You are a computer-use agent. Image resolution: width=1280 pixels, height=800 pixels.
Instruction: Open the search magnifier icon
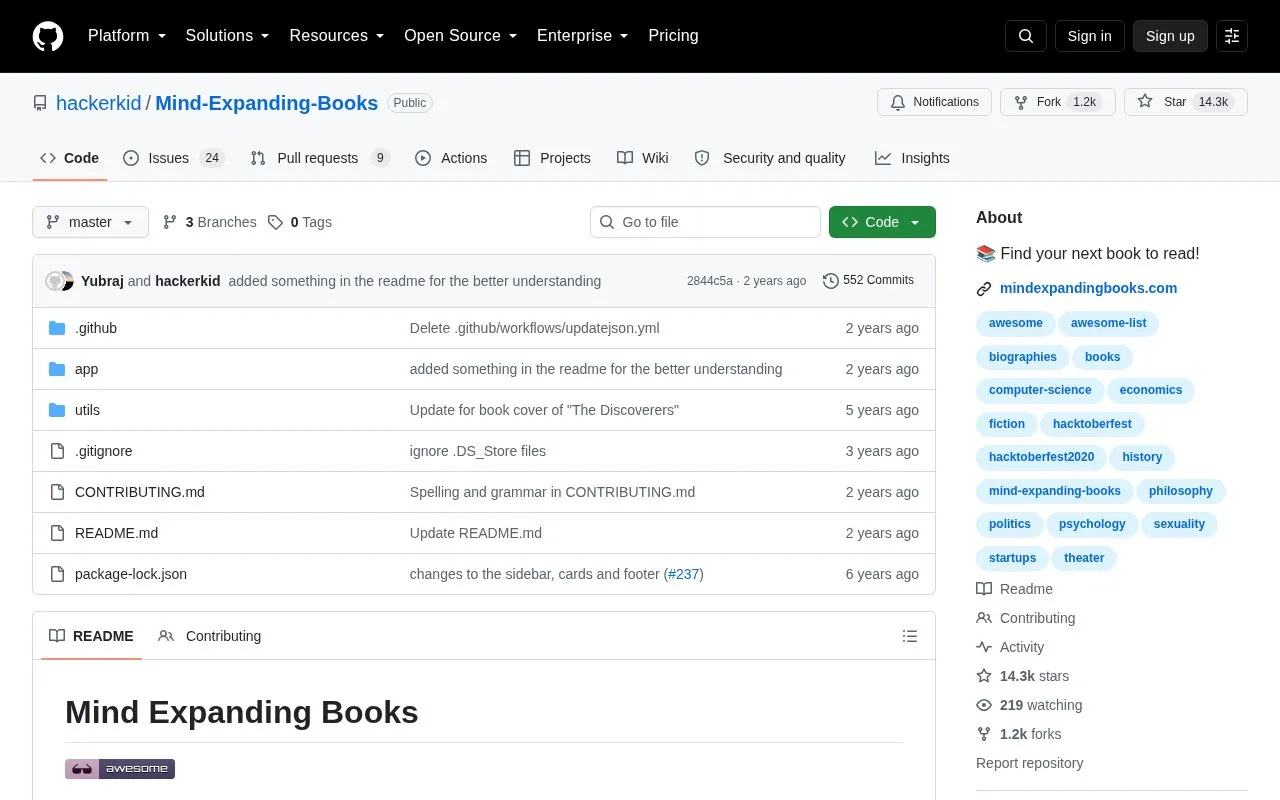[1026, 36]
